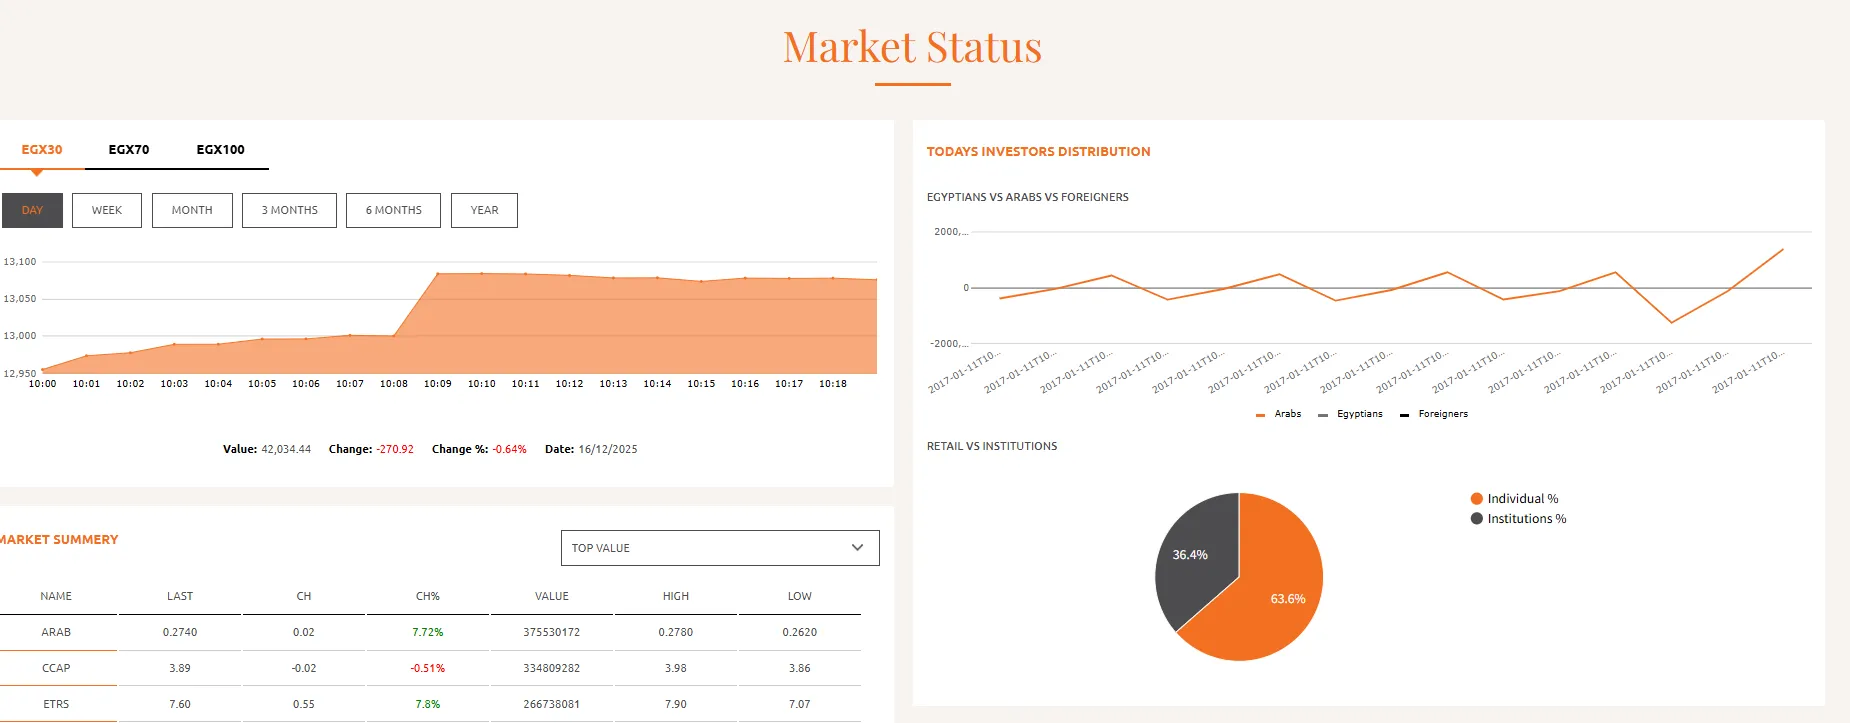Select the WEEK time range button

coord(107,211)
